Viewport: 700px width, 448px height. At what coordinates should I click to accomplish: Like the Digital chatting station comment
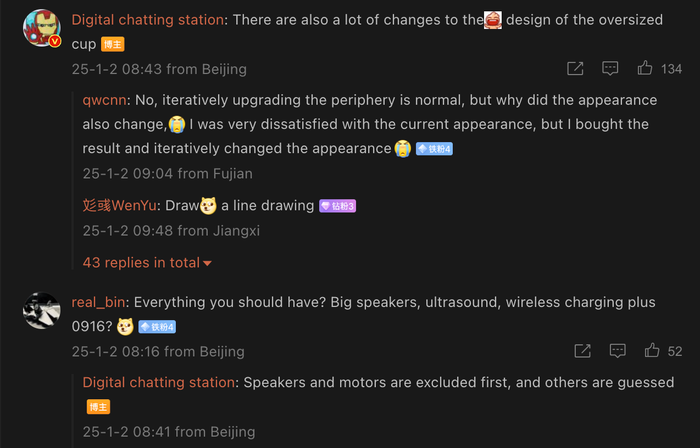point(645,68)
